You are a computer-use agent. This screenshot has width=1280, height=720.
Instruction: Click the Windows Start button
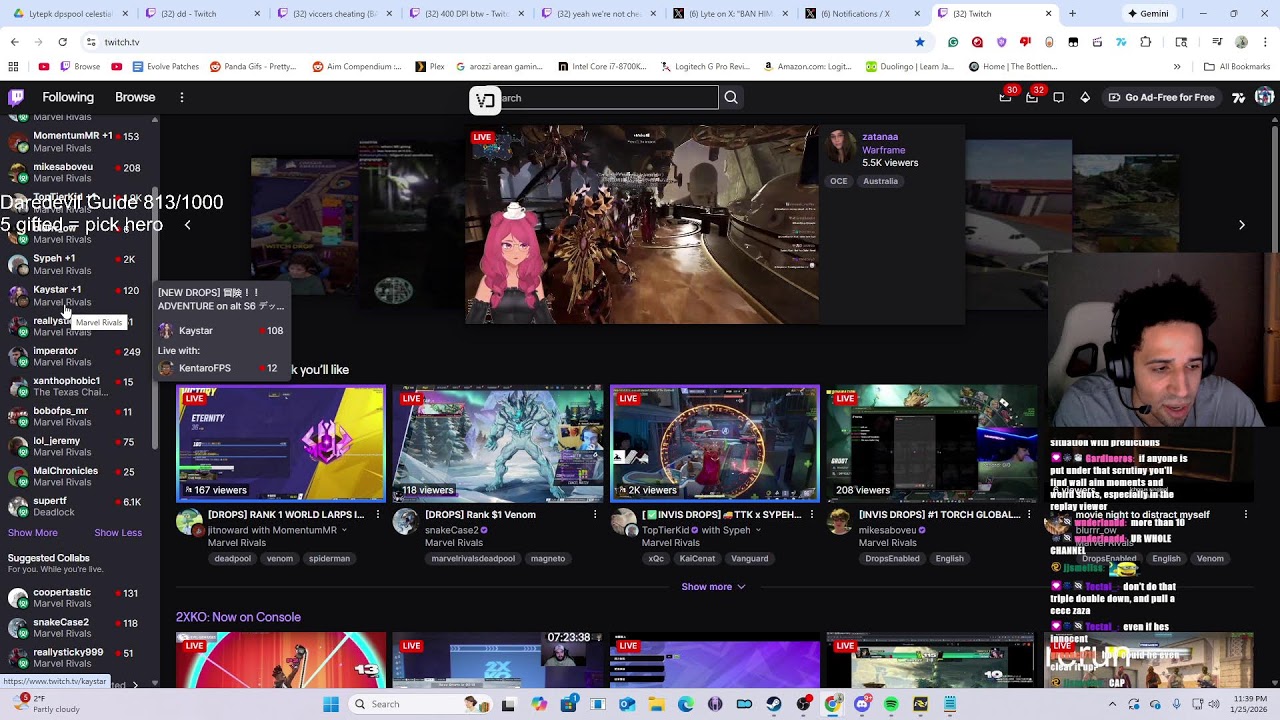(x=331, y=704)
